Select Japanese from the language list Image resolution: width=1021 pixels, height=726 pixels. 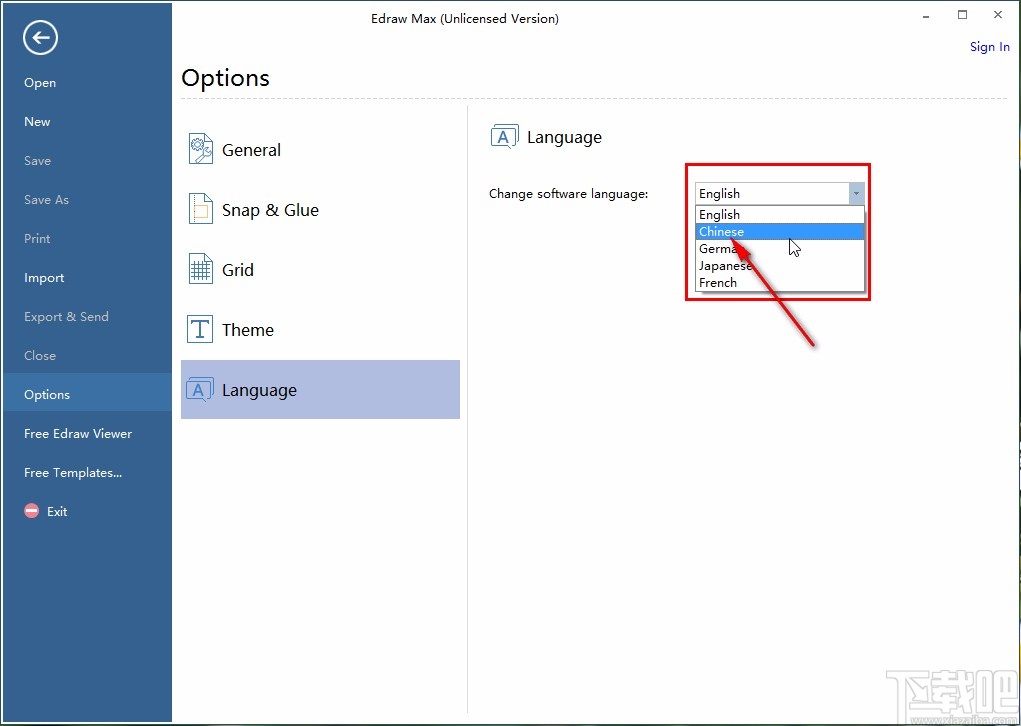coord(779,265)
